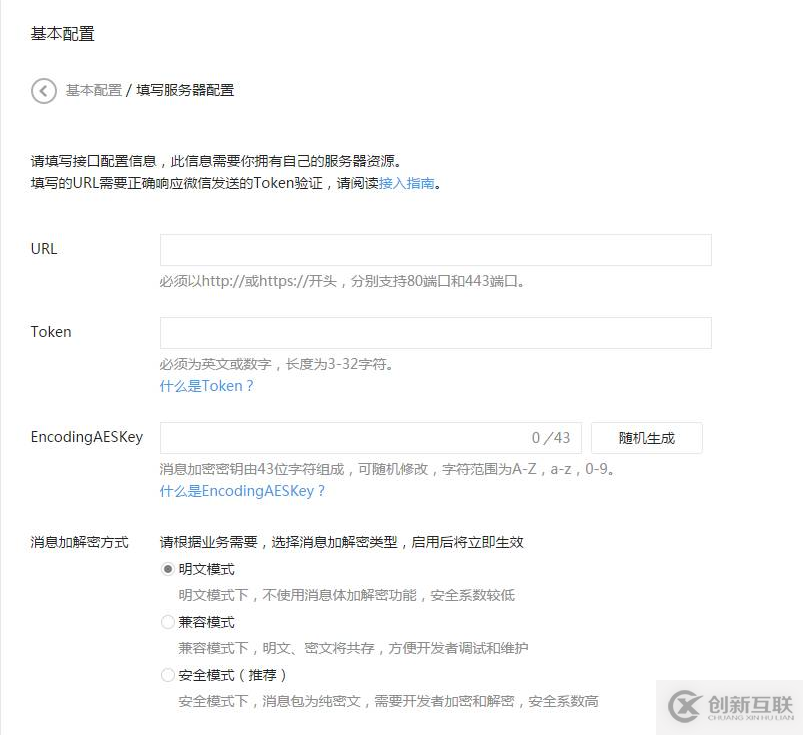
Task: Enable 安全模式（推荐）encryption mode
Action: 167,675
